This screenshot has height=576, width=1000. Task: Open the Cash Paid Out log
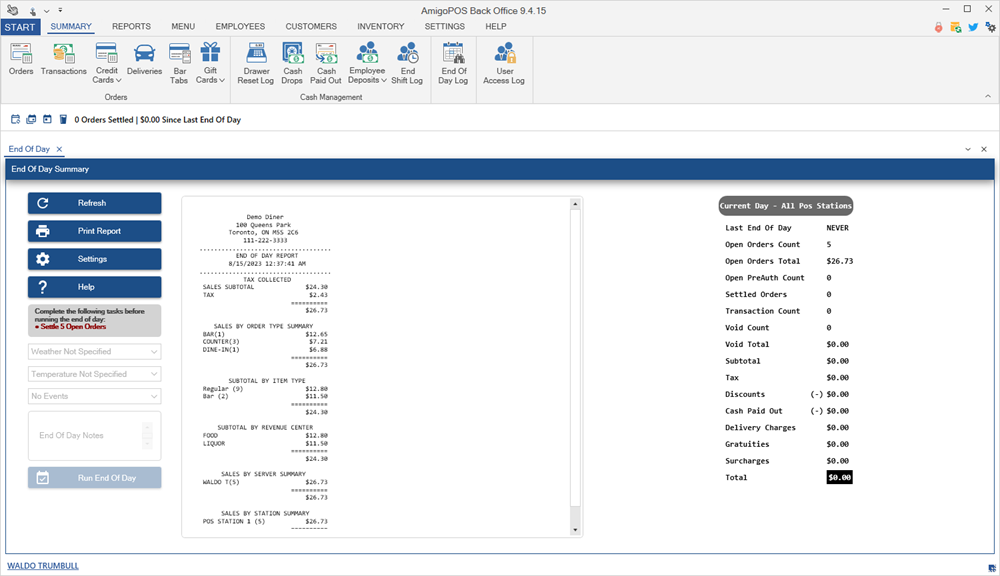point(326,63)
